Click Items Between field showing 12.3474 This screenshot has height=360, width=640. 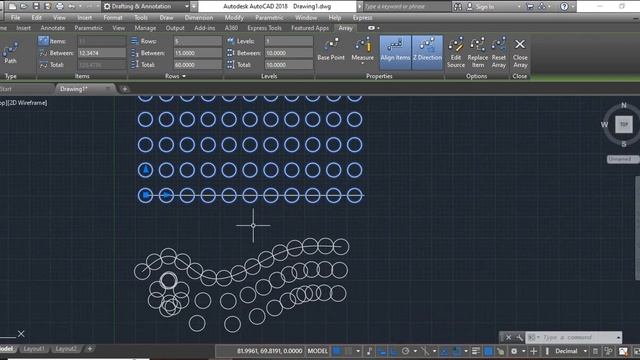click(x=102, y=53)
